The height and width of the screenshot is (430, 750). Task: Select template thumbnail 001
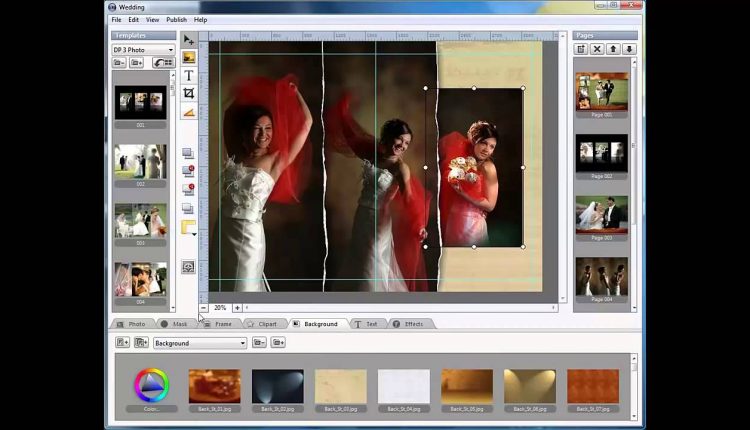click(141, 102)
